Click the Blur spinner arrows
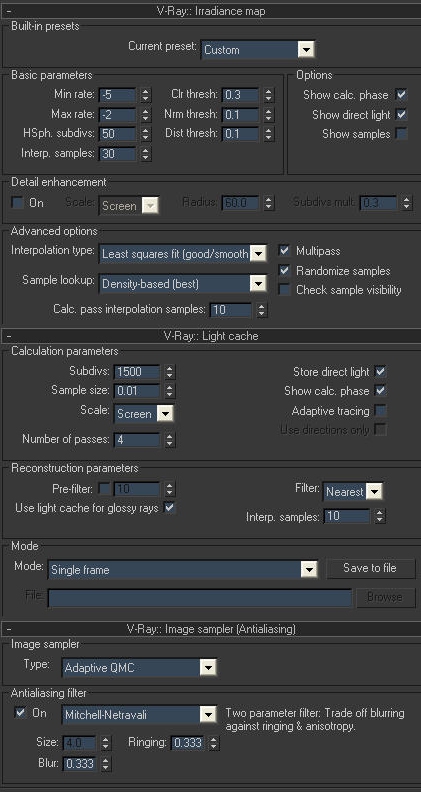The width and height of the screenshot is (421, 792). 105,763
